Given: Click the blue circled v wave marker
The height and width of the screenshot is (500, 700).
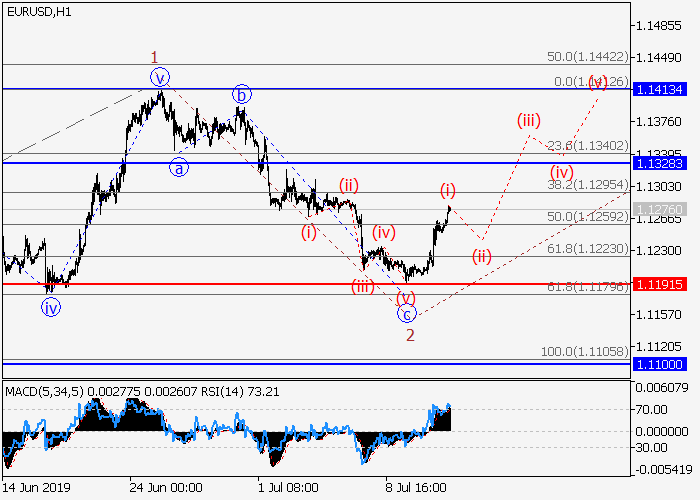Looking at the screenshot, I should 160,77.
